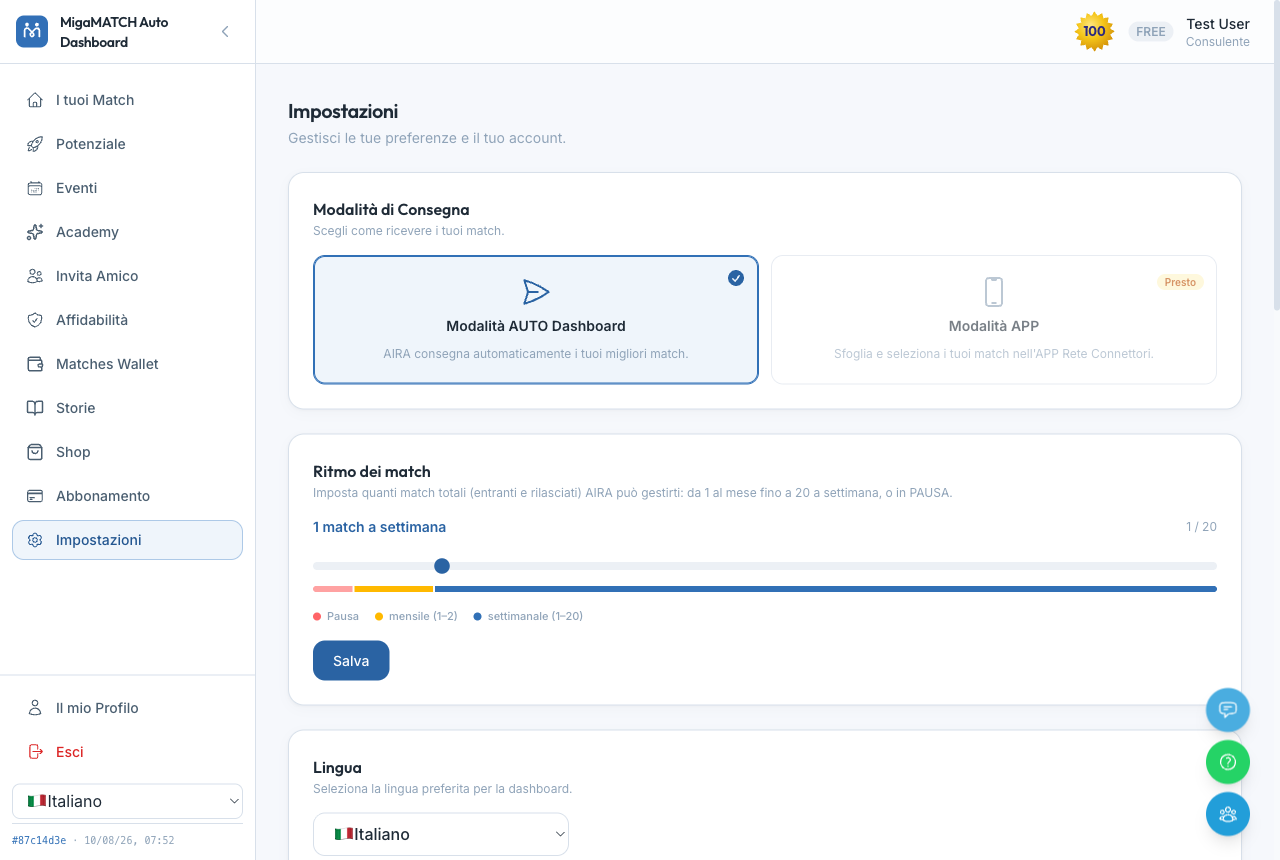
Task: Open the Eventi menu item
Action: [x=127, y=188]
